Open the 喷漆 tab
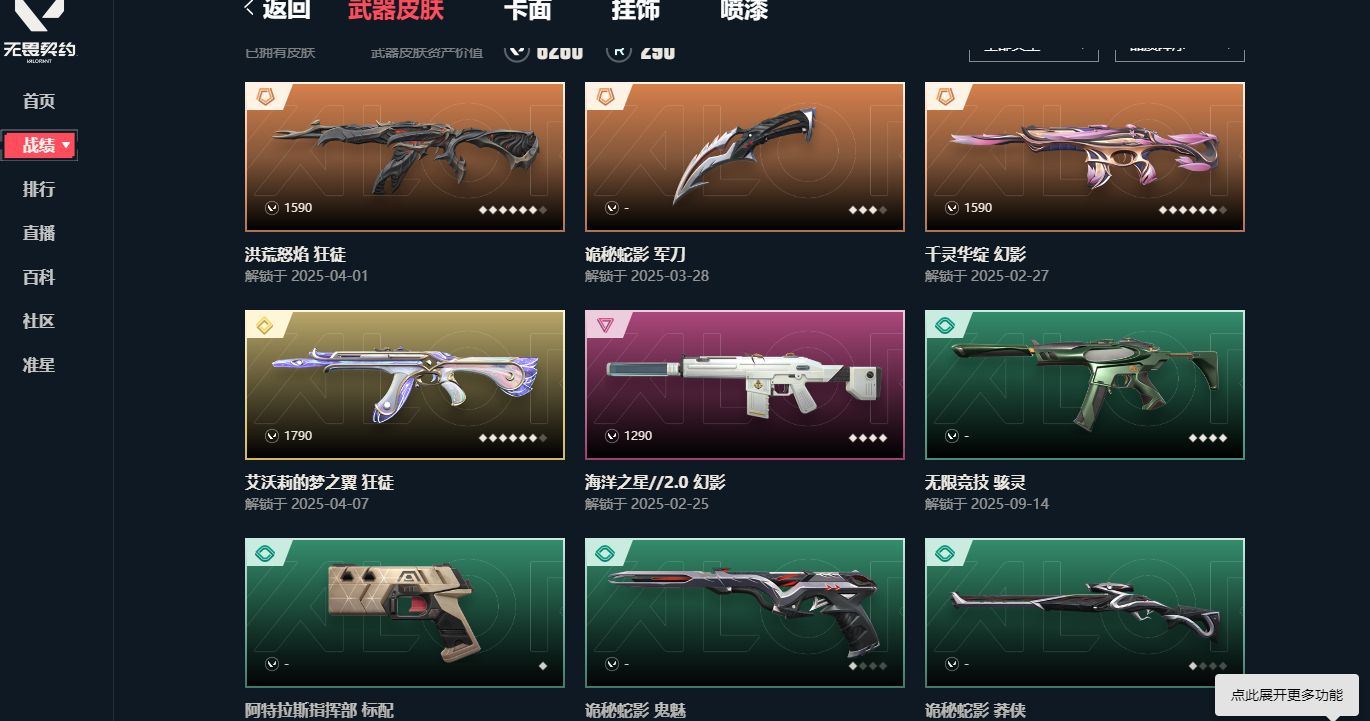Image resolution: width=1370 pixels, height=721 pixels. [x=744, y=11]
